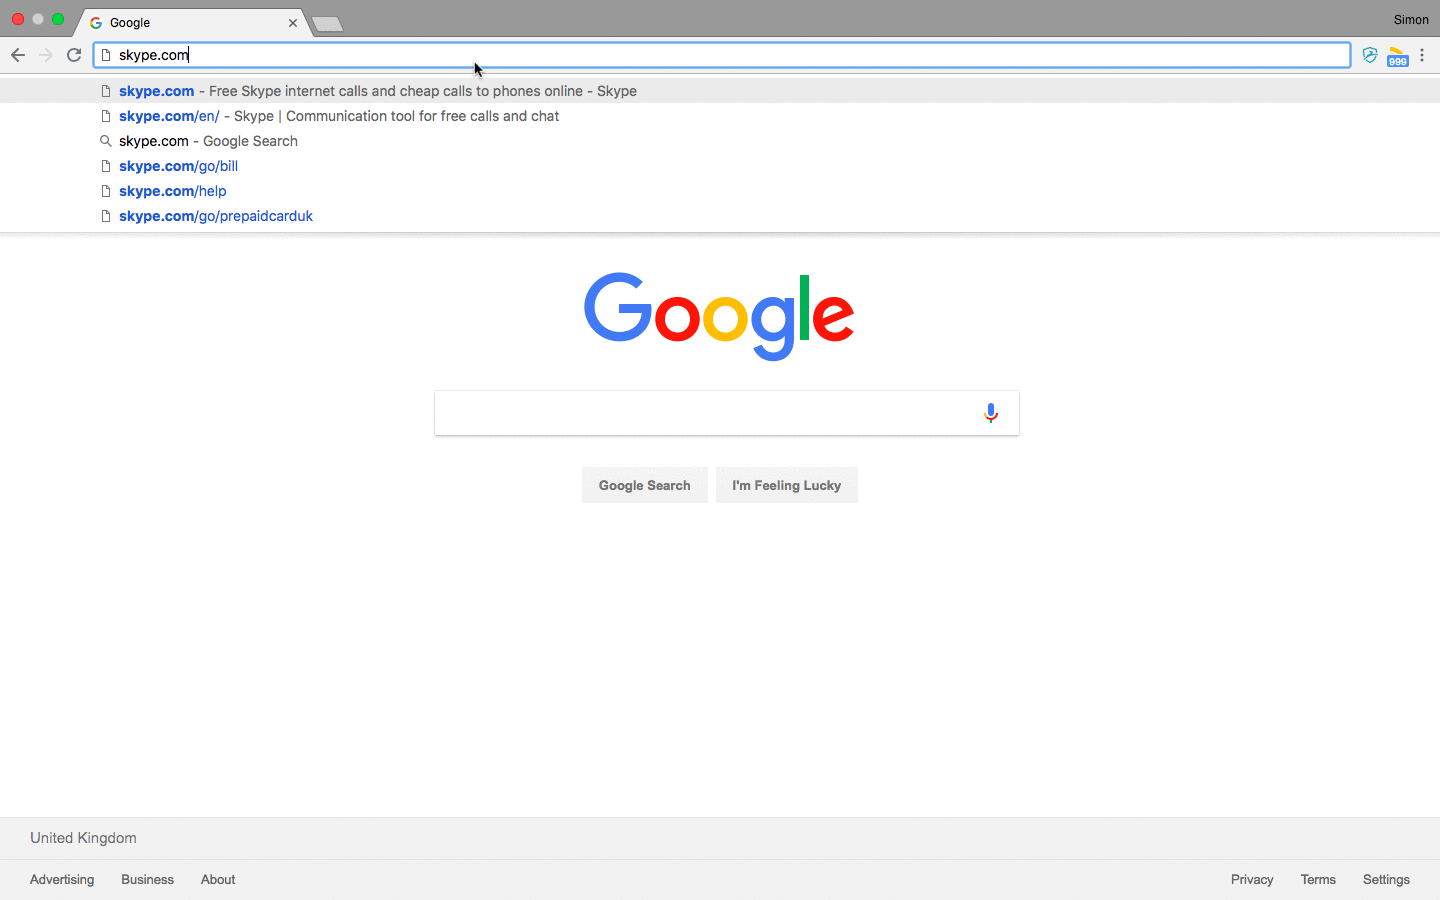
Task: Open the 999 badge extension
Action: pyautogui.click(x=1397, y=57)
